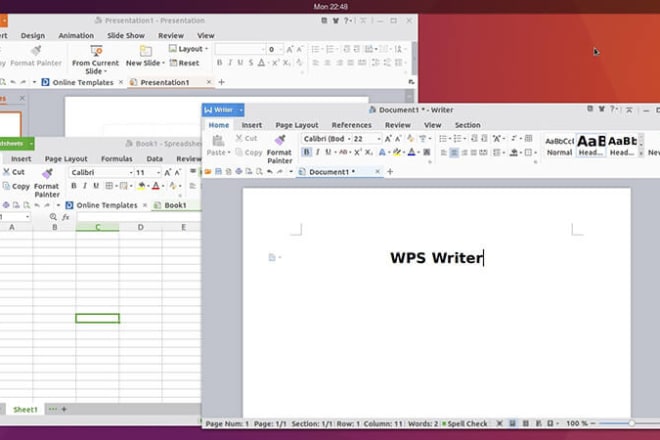
Task: Open Online Templates tab in Spreadsheets window
Action: click(106, 205)
